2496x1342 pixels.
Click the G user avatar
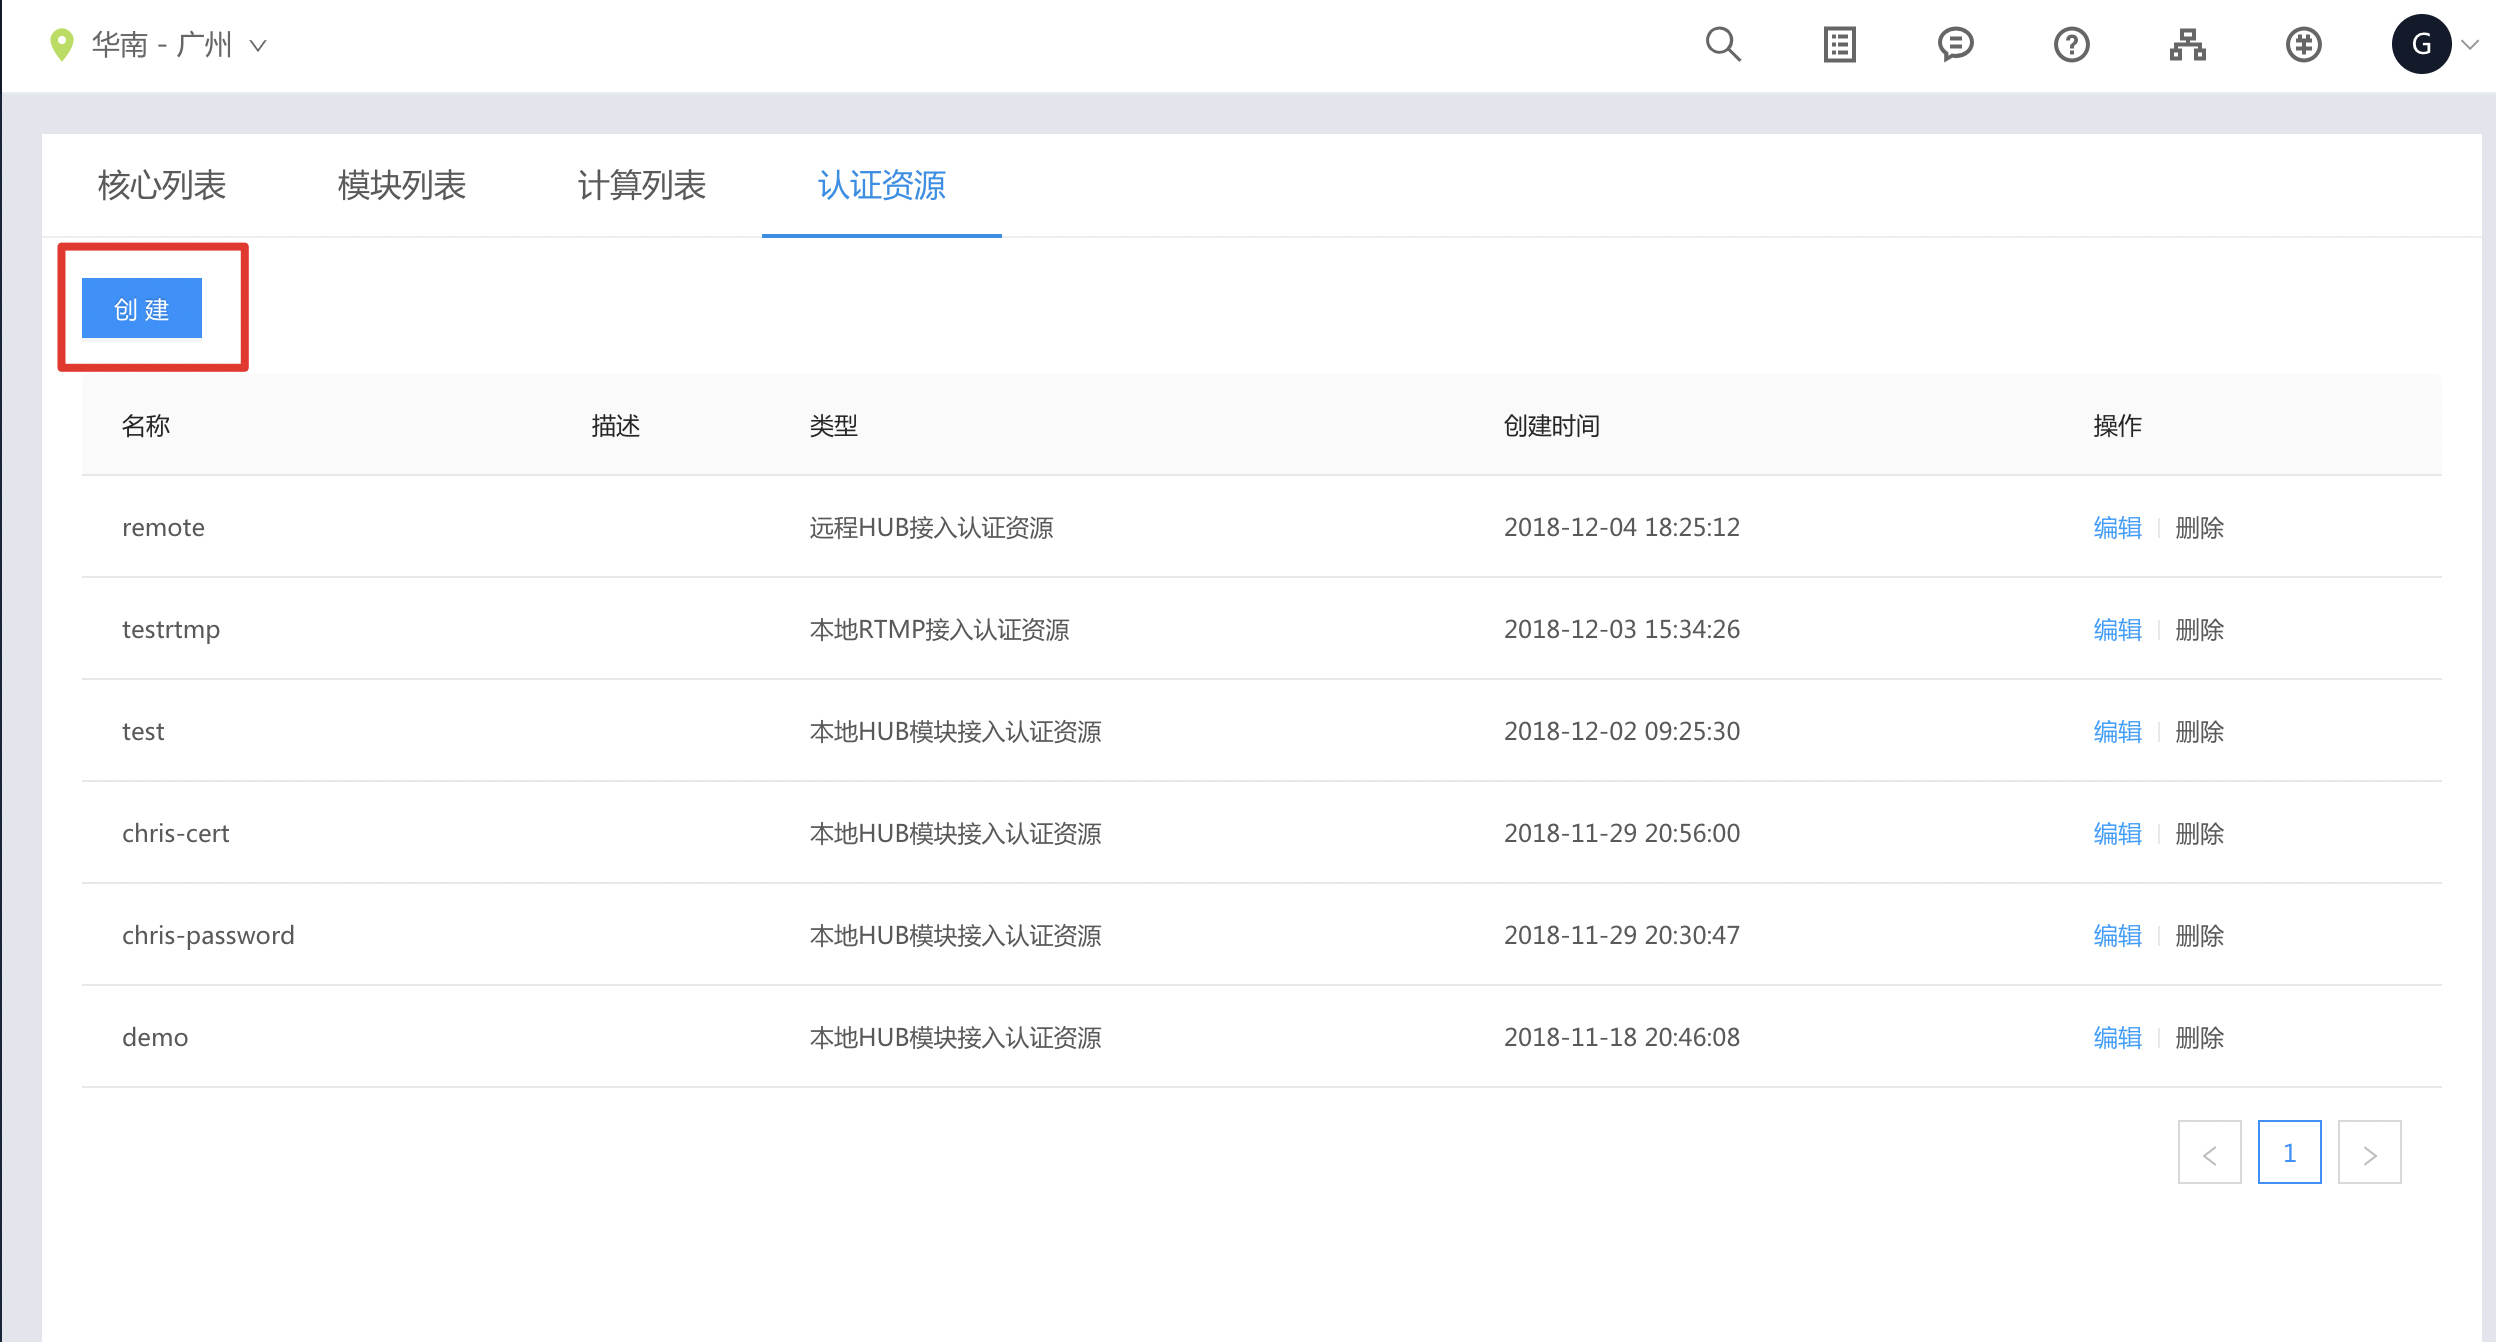(2421, 45)
